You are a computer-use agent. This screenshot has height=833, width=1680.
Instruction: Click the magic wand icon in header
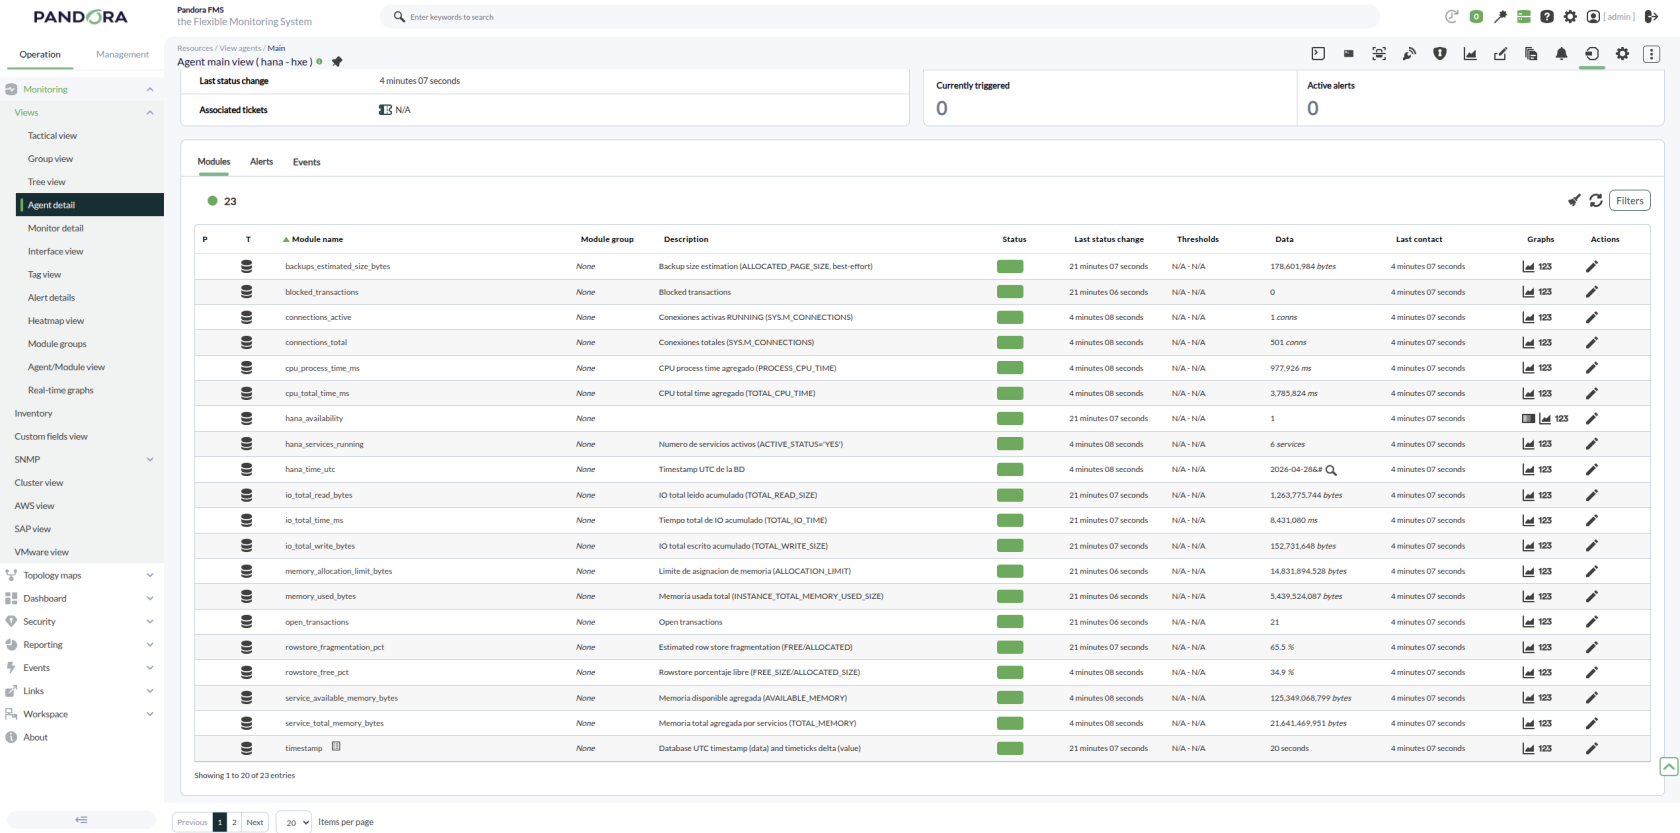tap(1500, 16)
